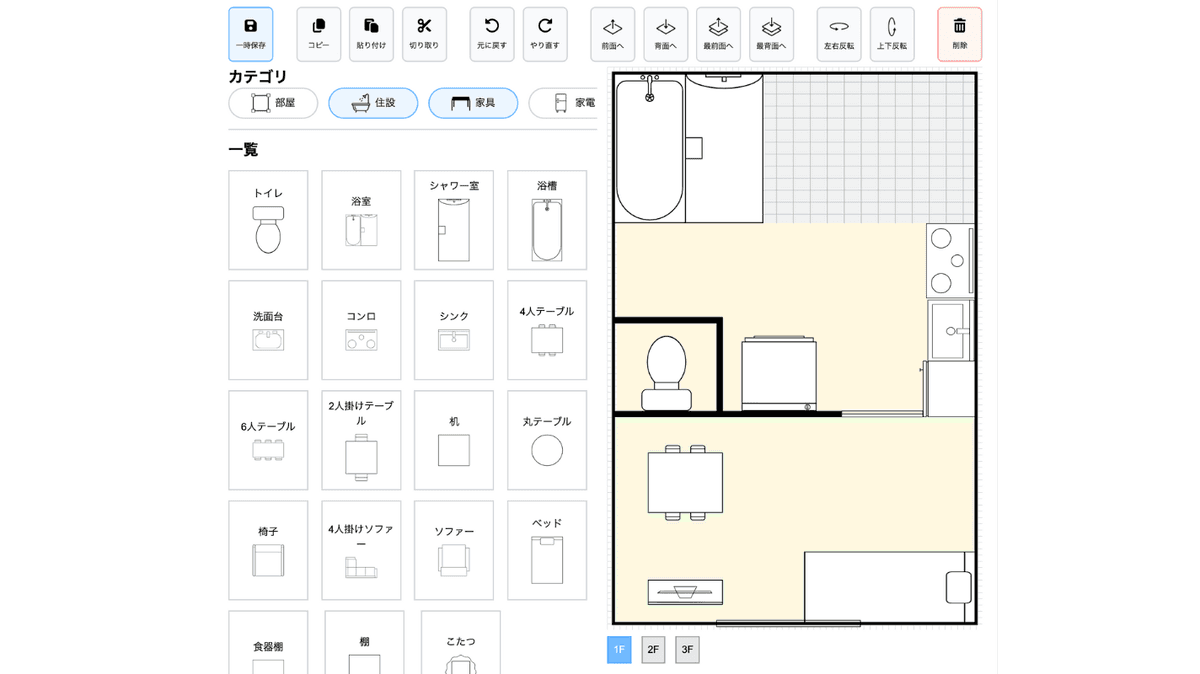Flip vertically with 上下反転 icon
Screen dimensions: 1200x674
891,33
